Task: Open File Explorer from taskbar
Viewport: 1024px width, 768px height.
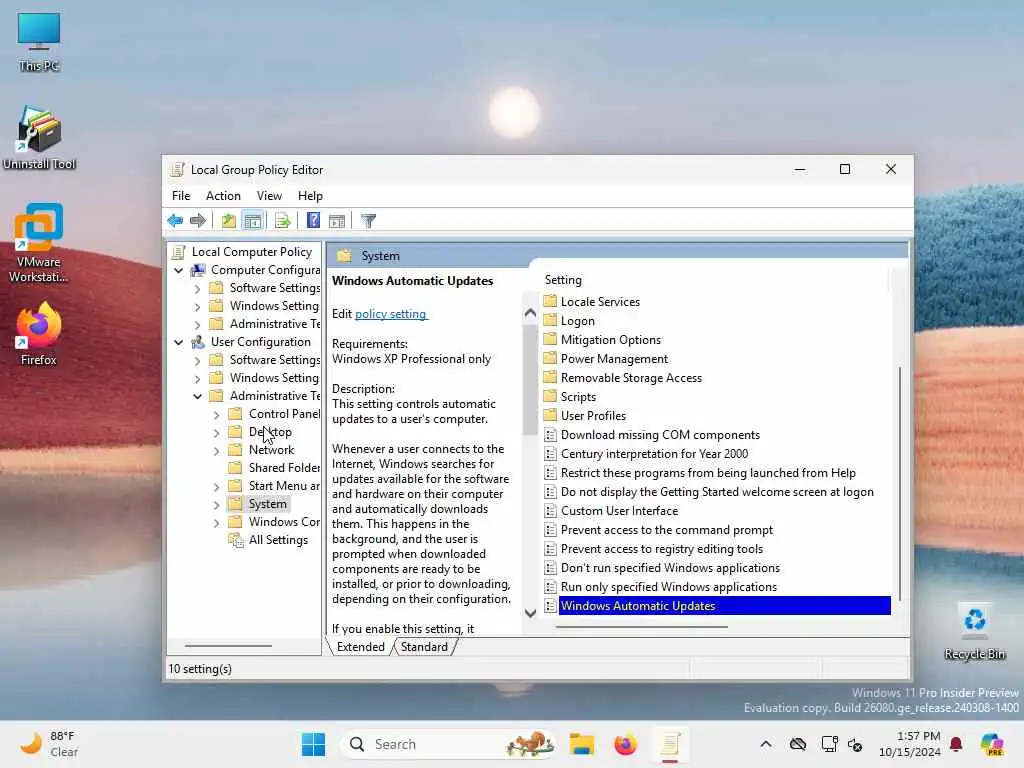Action: pos(581,744)
